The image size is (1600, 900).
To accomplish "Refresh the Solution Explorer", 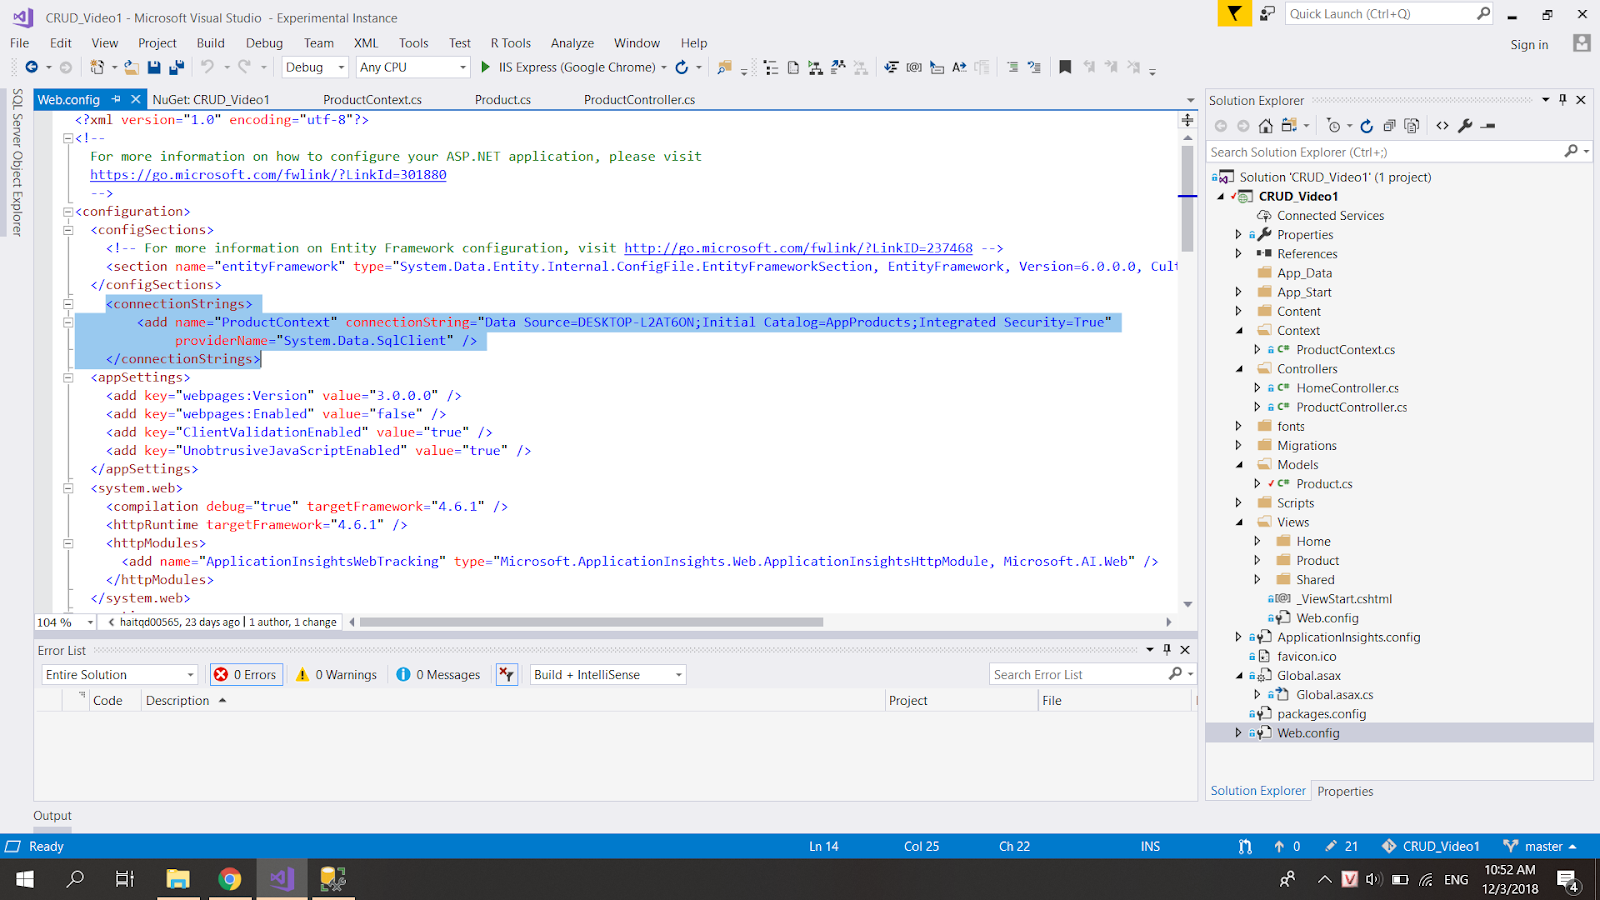I will pyautogui.click(x=1367, y=125).
